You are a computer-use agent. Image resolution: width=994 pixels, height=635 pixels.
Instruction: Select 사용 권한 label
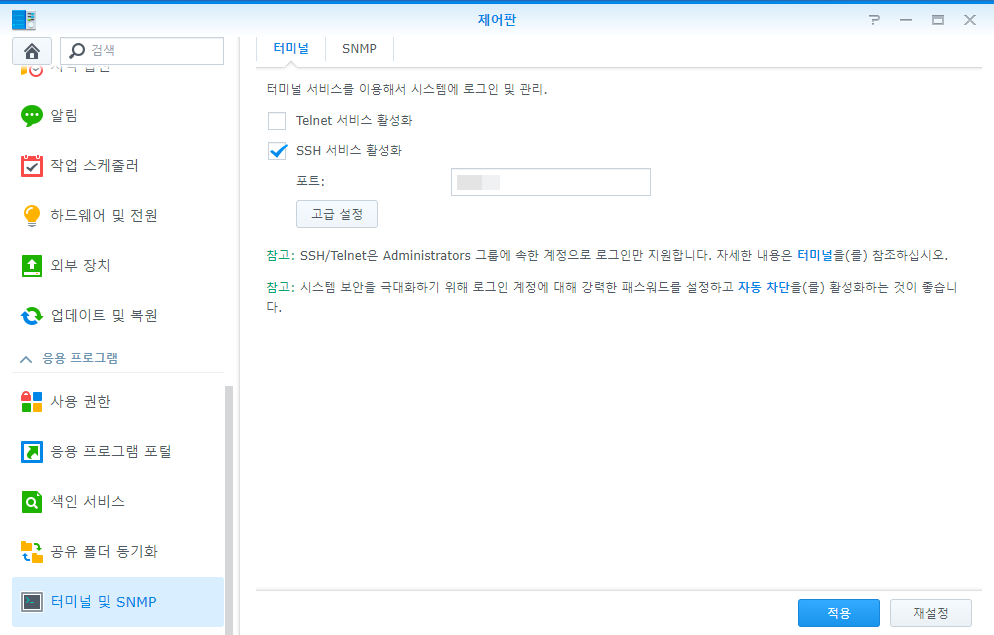(x=81, y=402)
